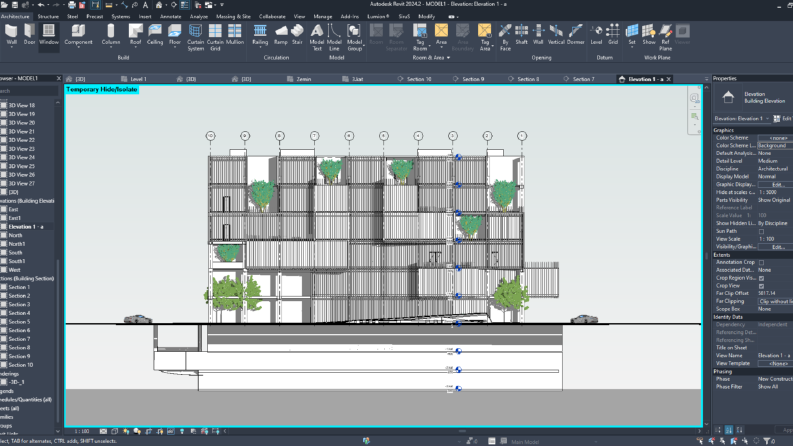This screenshot has height=446, width=793.
Task: Toggle Crop View checkbox
Action: pos(761,286)
